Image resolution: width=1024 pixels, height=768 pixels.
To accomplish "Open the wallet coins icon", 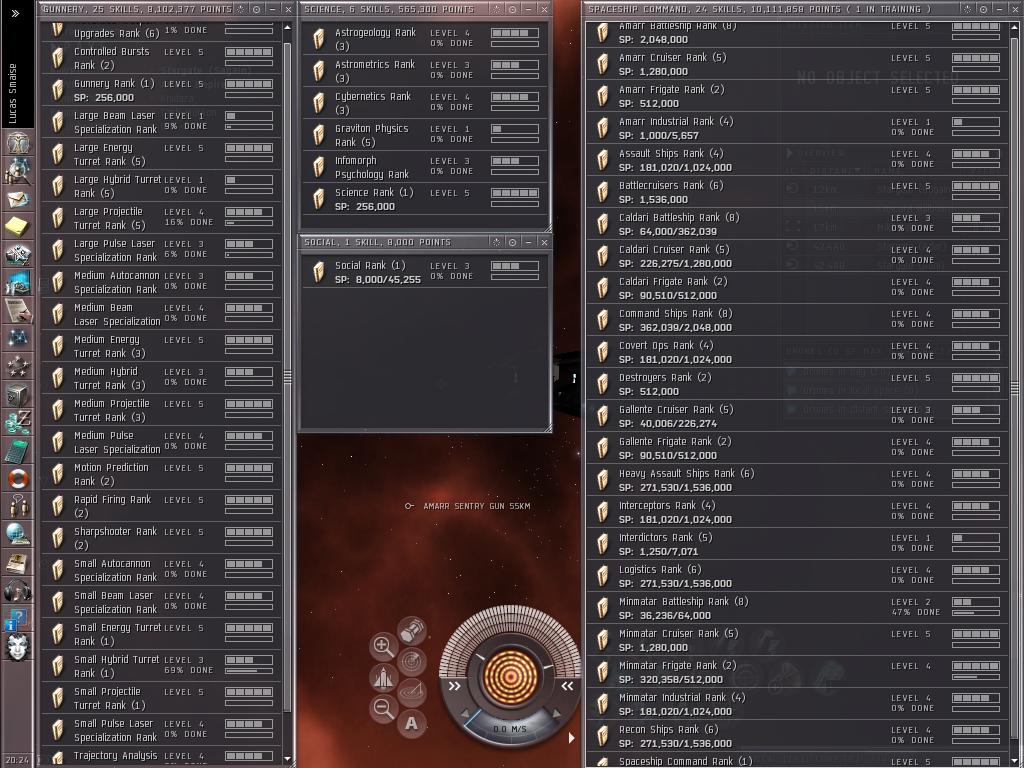I will 18,423.
